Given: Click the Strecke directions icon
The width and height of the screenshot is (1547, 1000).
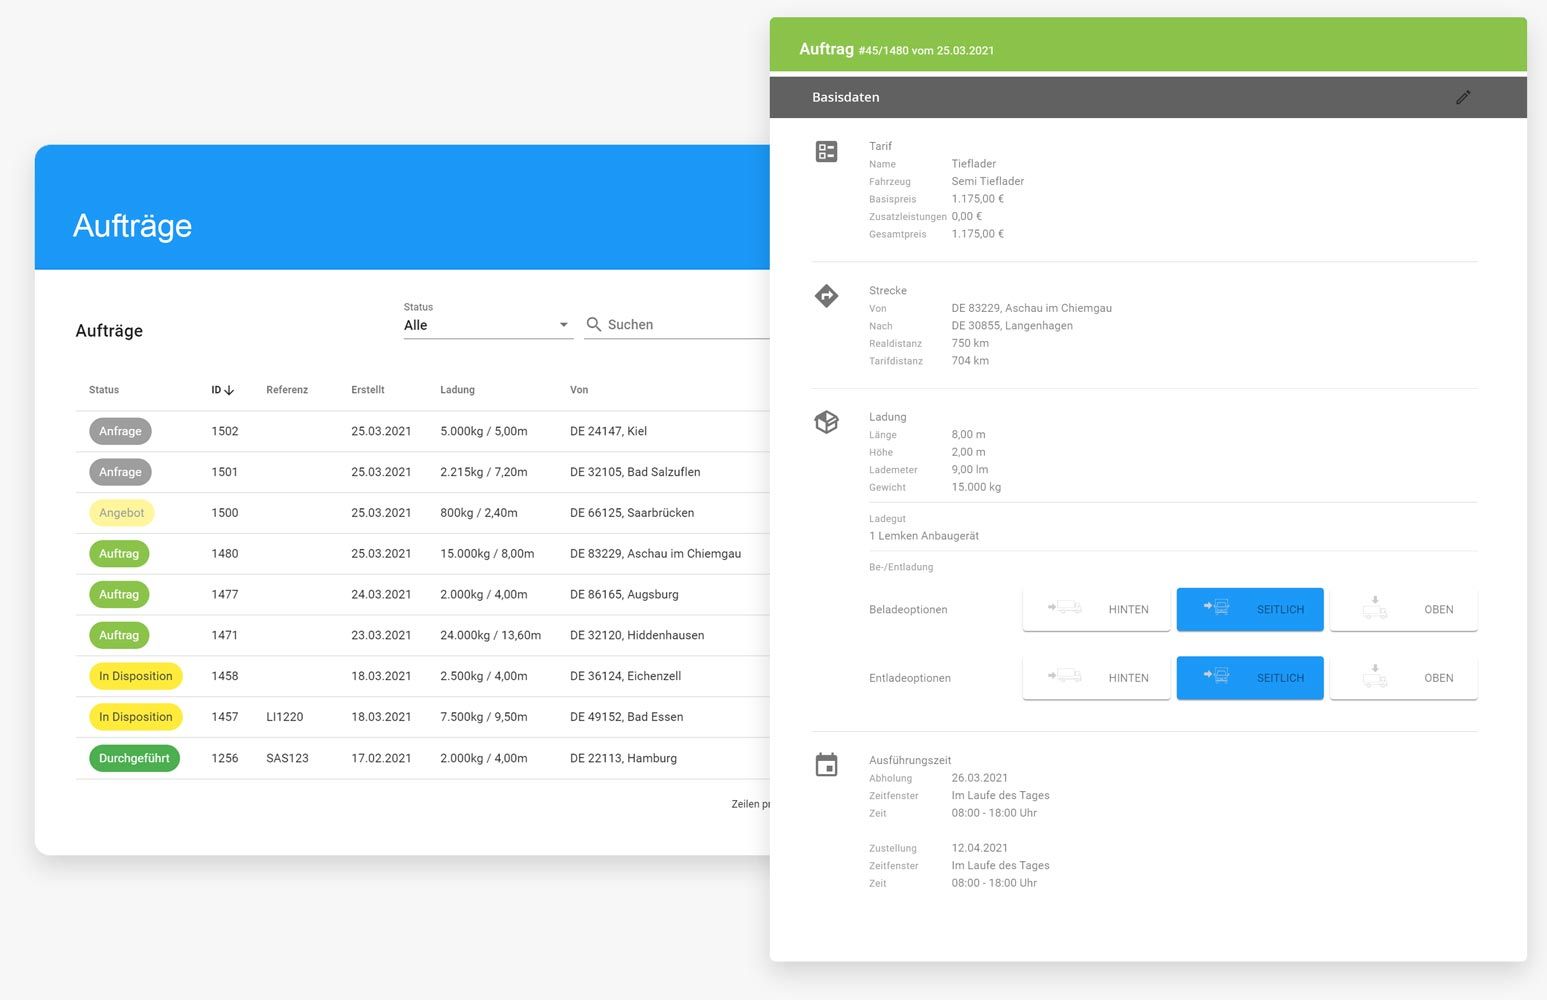Looking at the screenshot, I should click(827, 296).
